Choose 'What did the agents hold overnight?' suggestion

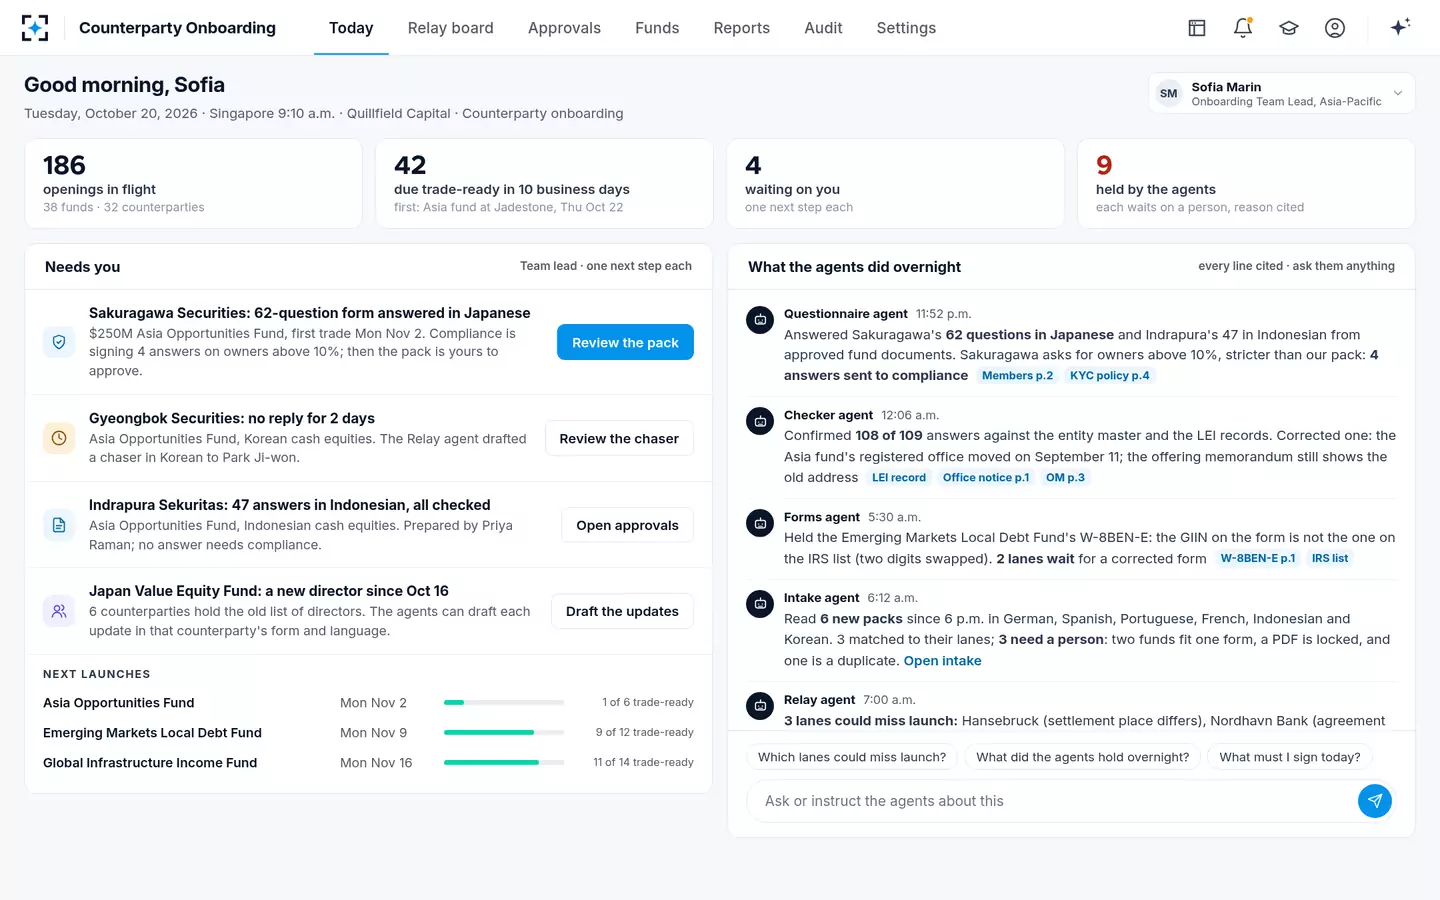[x=1083, y=757]
